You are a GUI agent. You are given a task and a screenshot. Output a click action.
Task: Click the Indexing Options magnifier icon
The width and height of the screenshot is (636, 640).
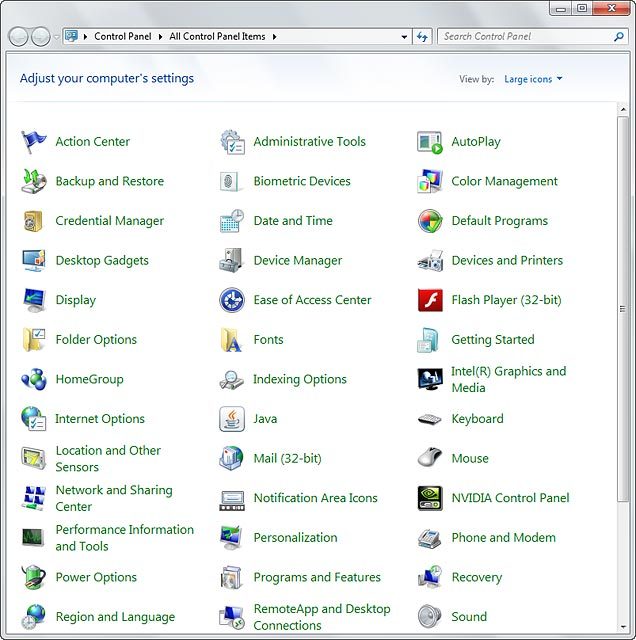(231, 380)
